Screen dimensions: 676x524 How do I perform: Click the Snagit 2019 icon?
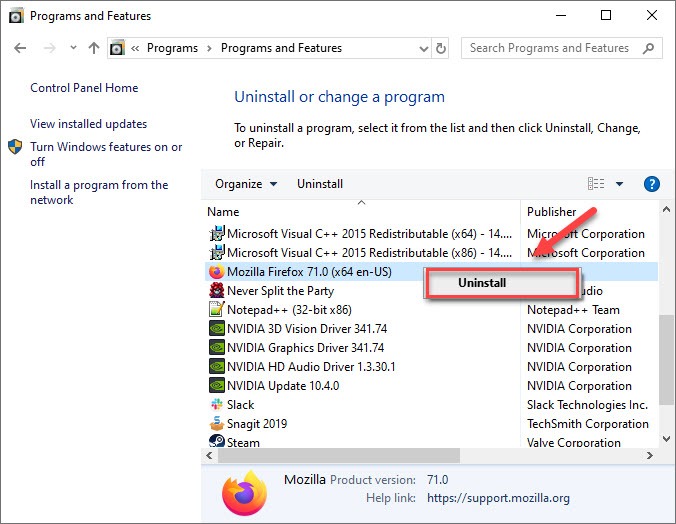click(x=216, y=424)
